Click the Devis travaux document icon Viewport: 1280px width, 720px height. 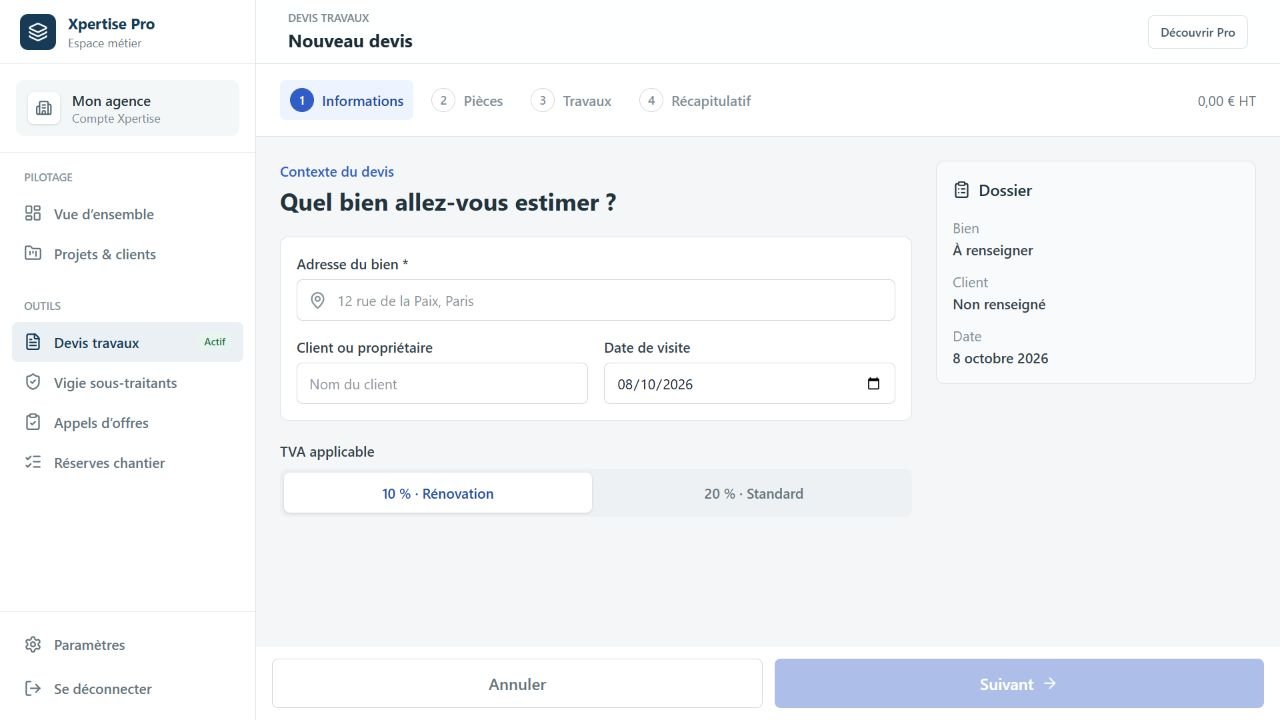(x=33, y=342)
